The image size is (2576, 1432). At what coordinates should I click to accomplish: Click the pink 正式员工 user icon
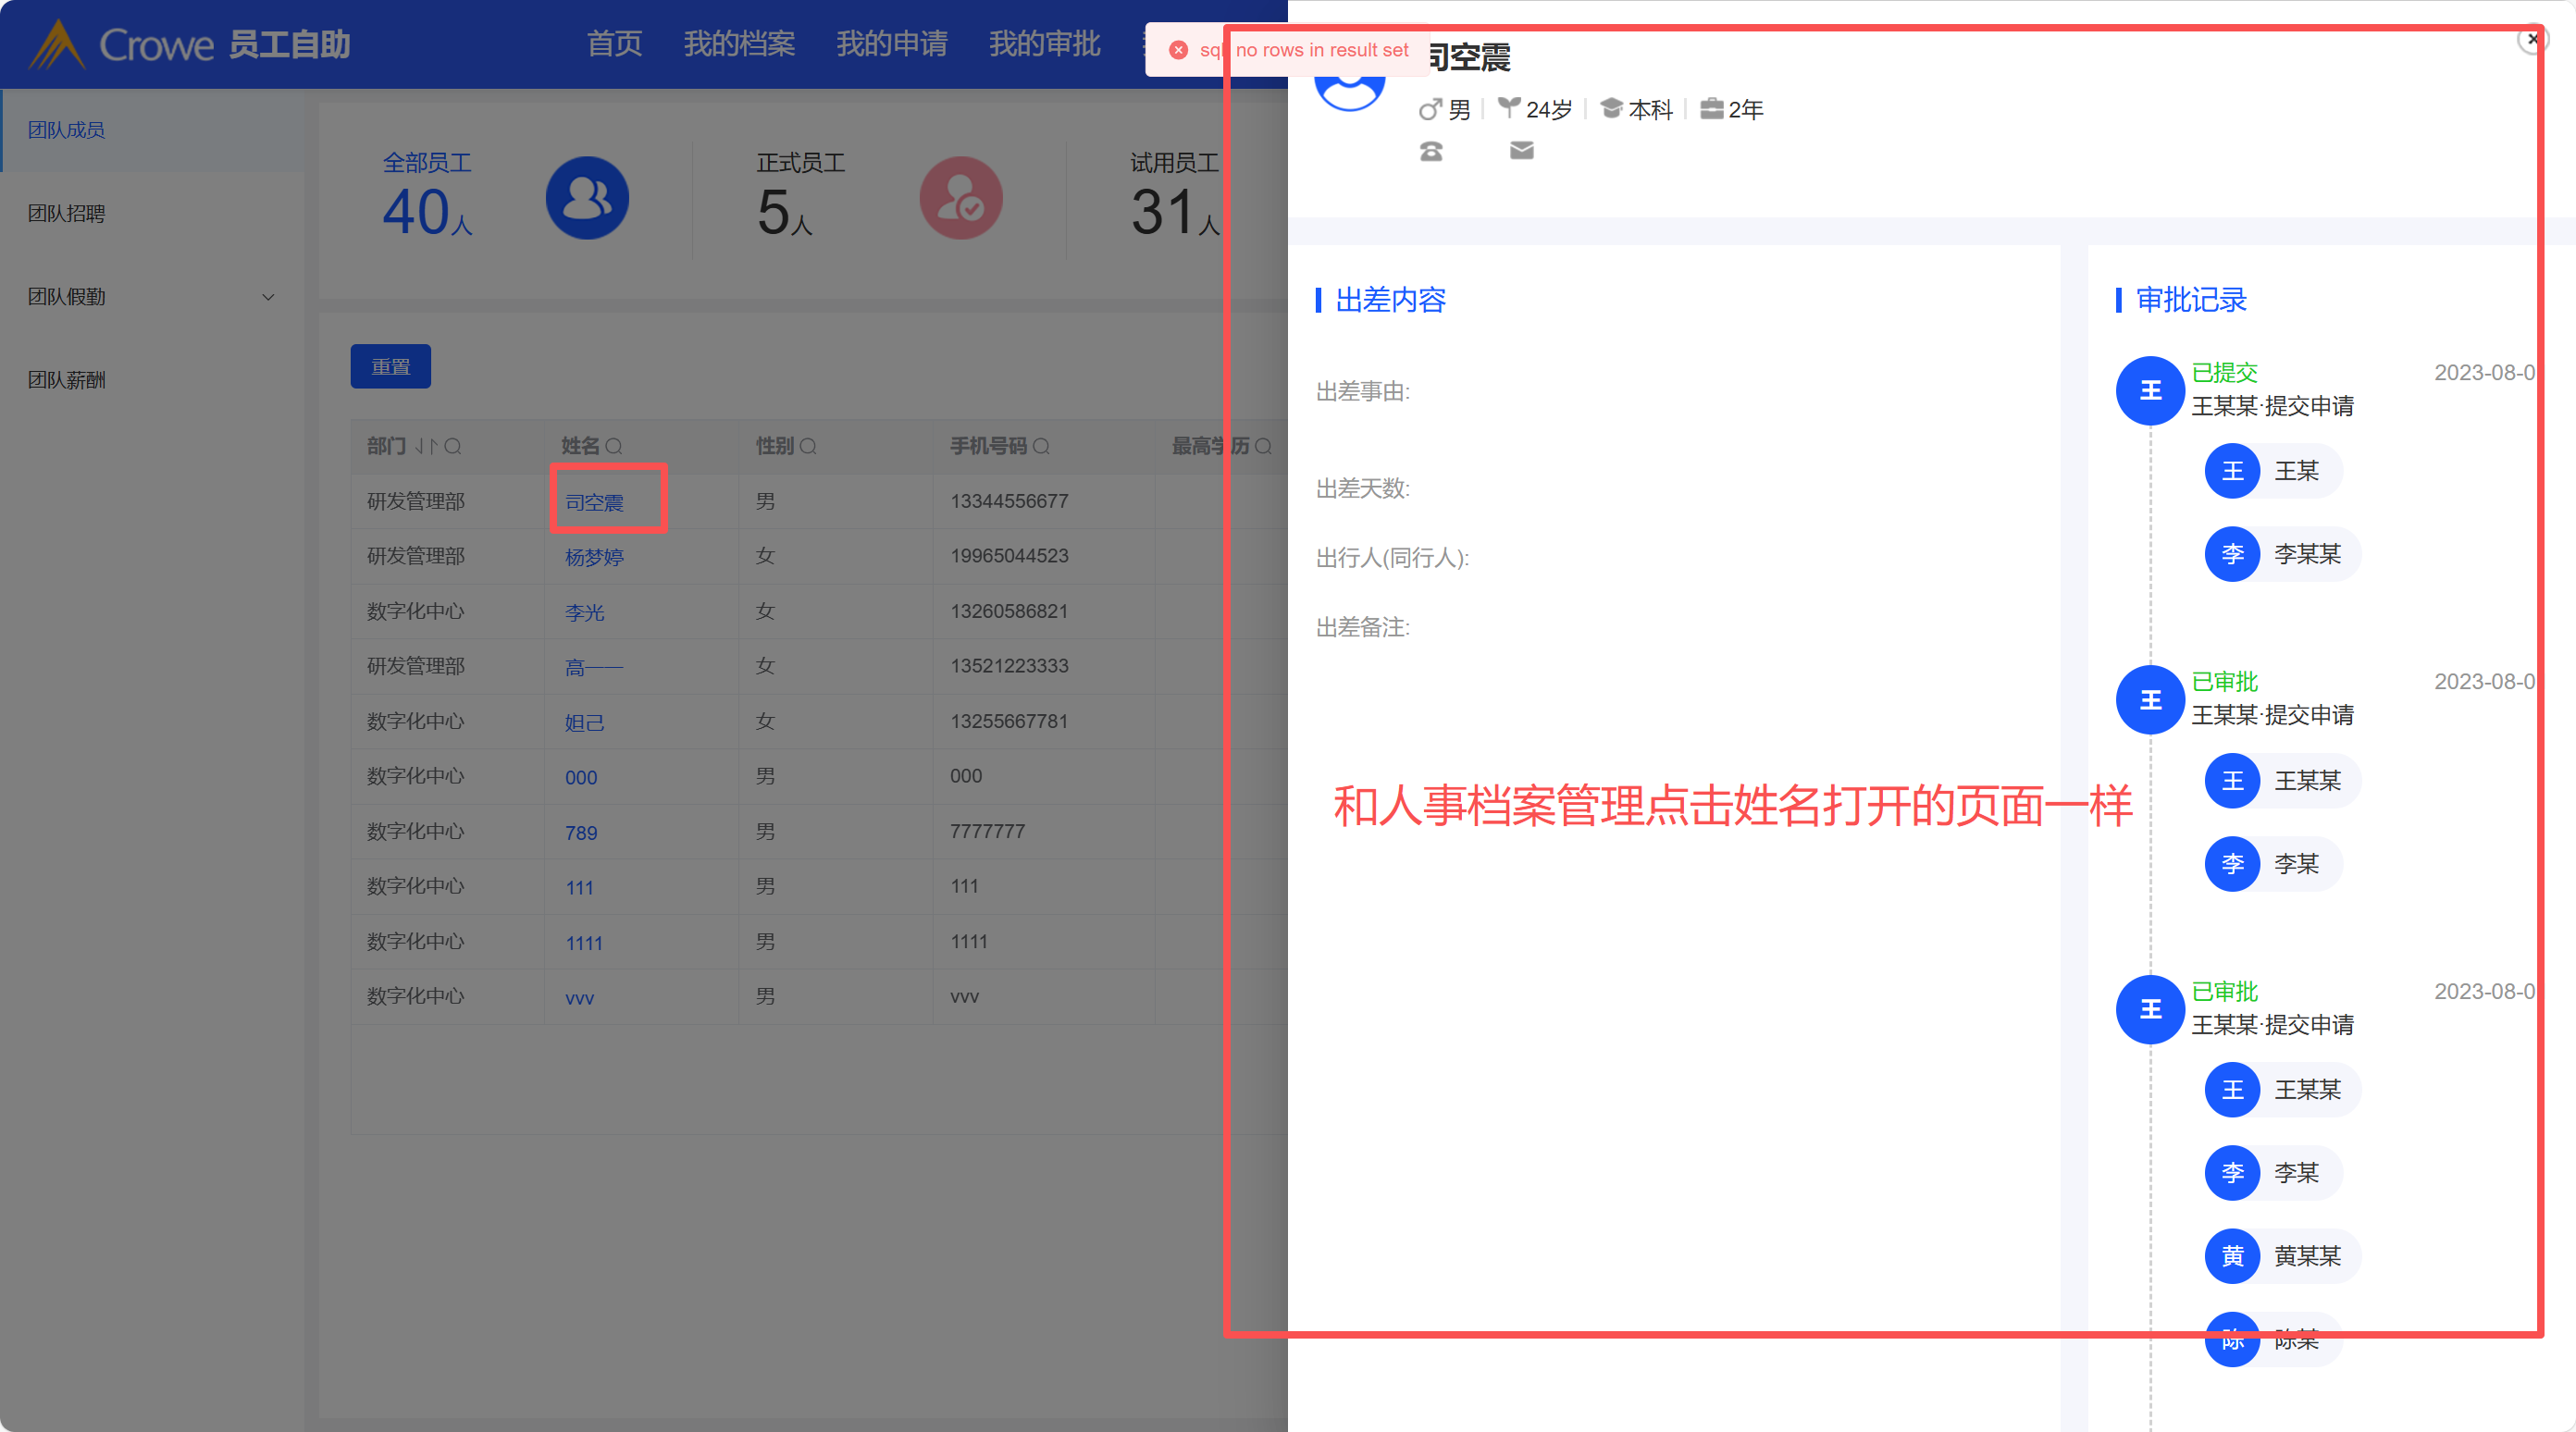pos(960,198)
